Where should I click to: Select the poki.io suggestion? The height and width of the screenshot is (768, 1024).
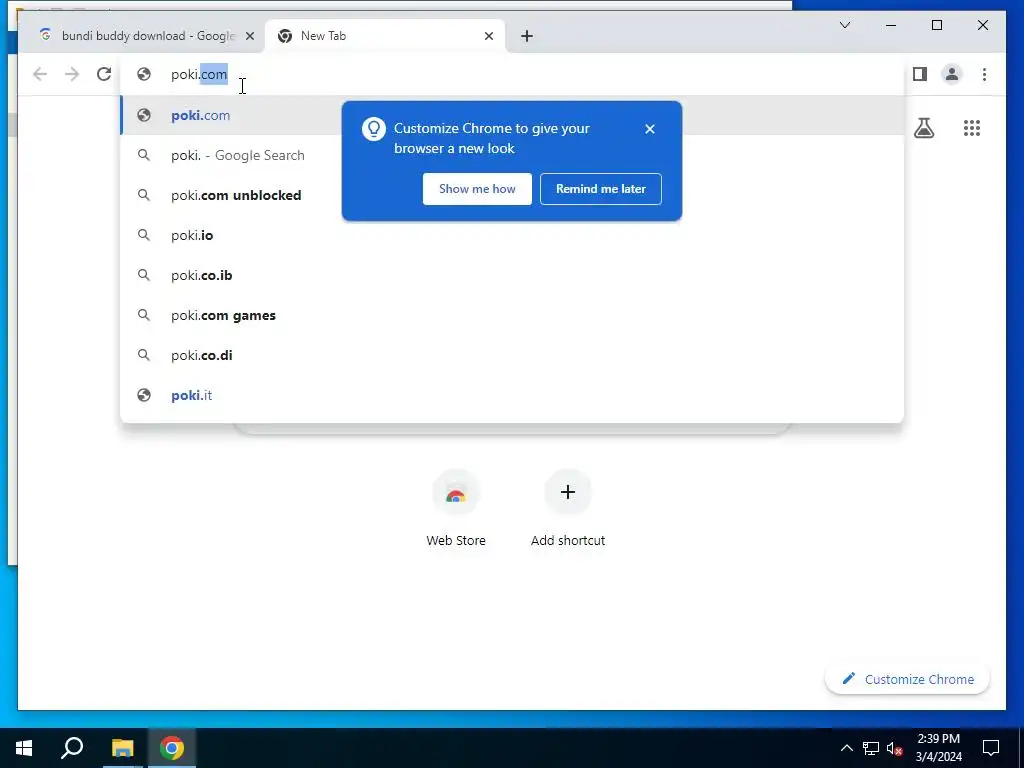click(x=512, y=235)
